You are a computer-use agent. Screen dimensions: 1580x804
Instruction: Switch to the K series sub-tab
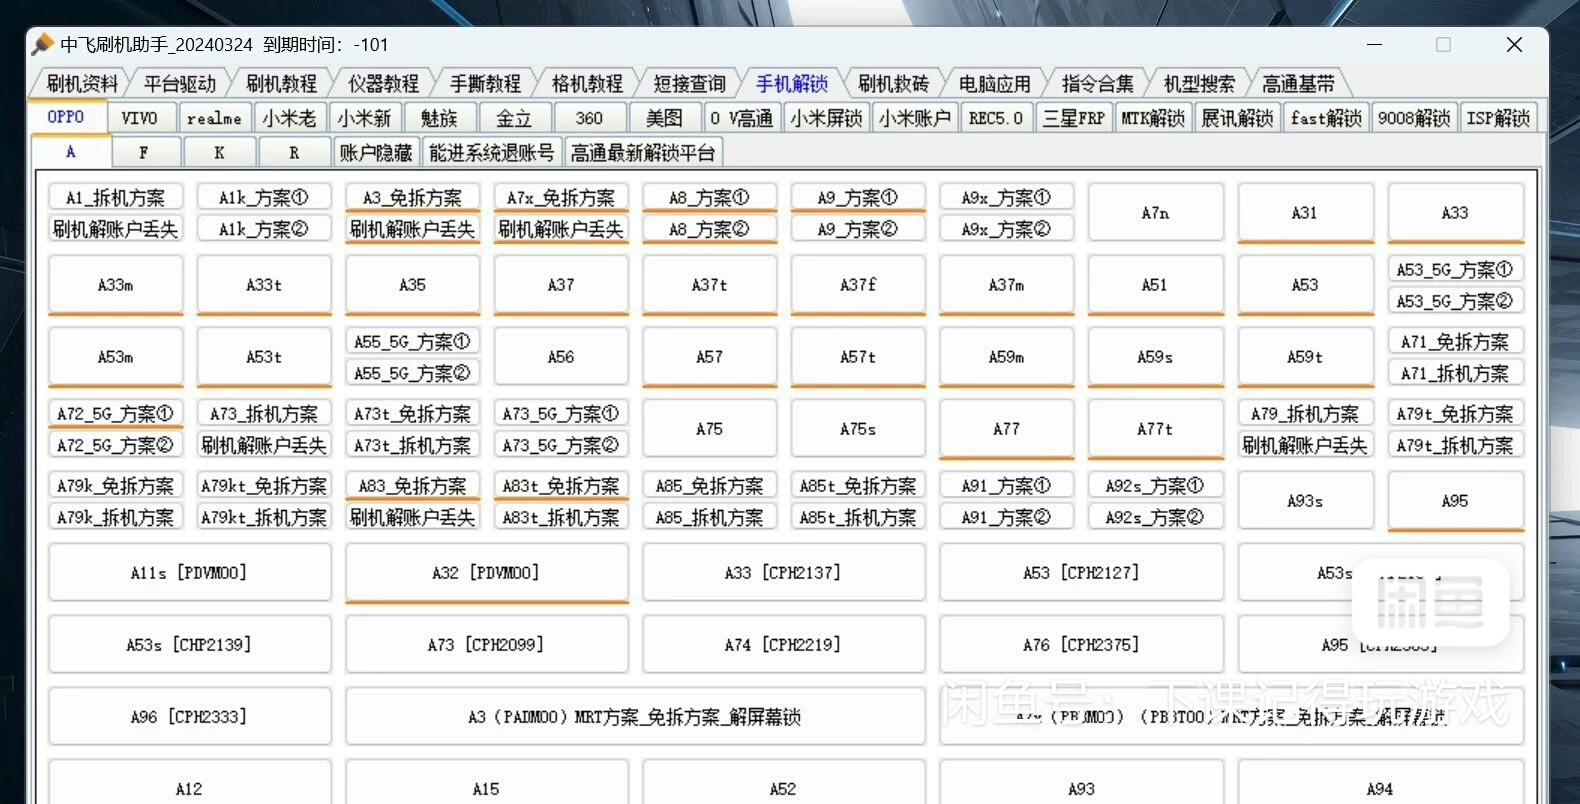pos(219,152)
